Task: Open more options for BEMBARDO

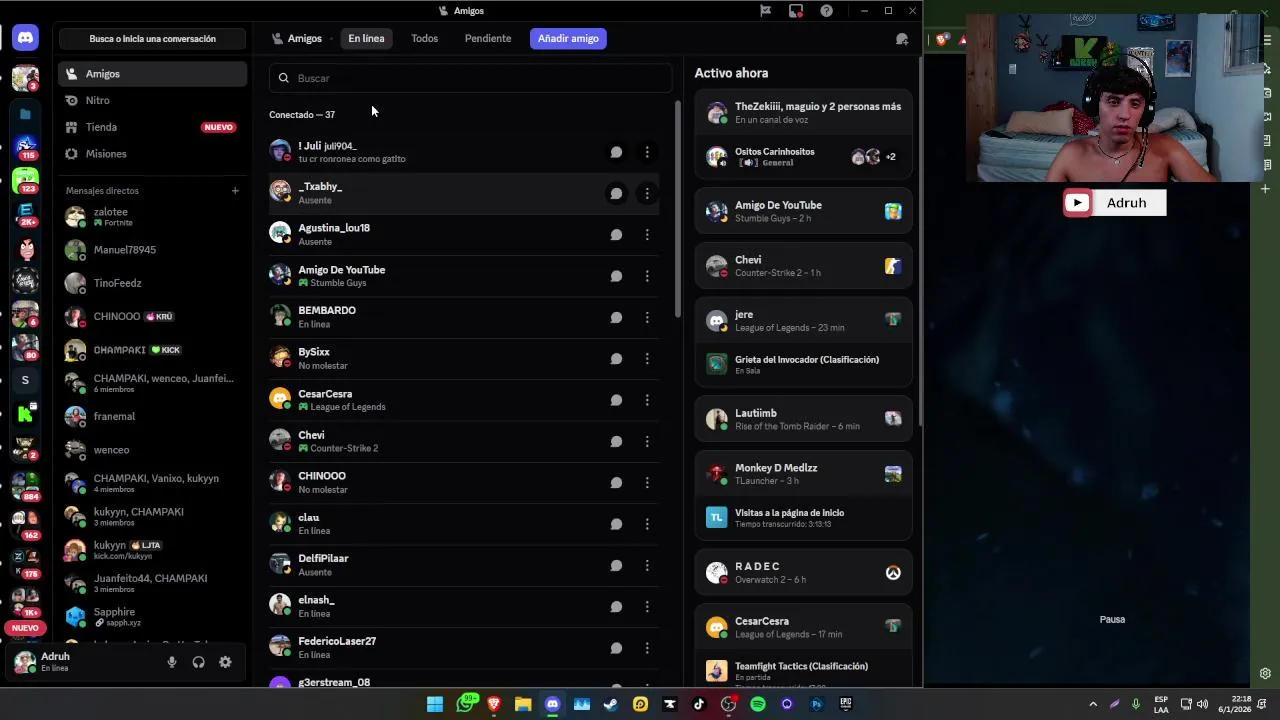Action: 647,317
